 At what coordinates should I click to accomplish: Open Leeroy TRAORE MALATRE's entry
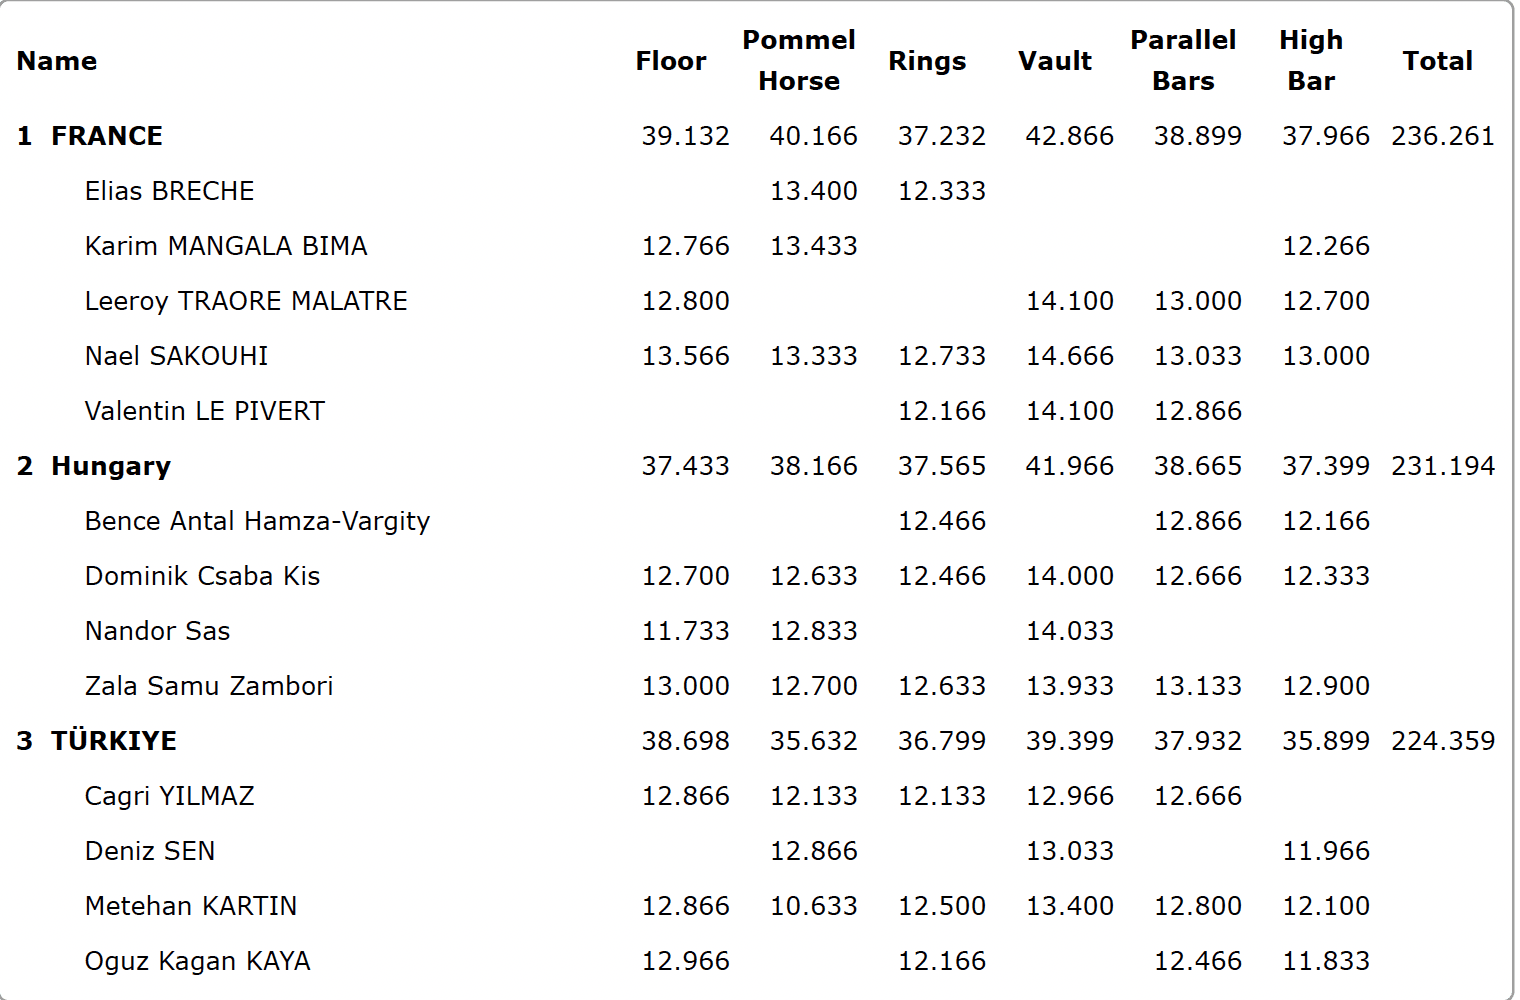pyautogui.click(x=246, y=301)
